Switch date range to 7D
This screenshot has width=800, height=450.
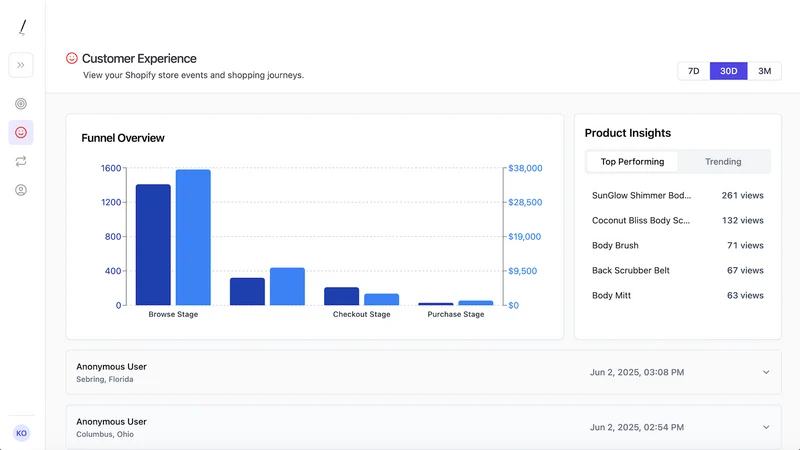[693, 71]
